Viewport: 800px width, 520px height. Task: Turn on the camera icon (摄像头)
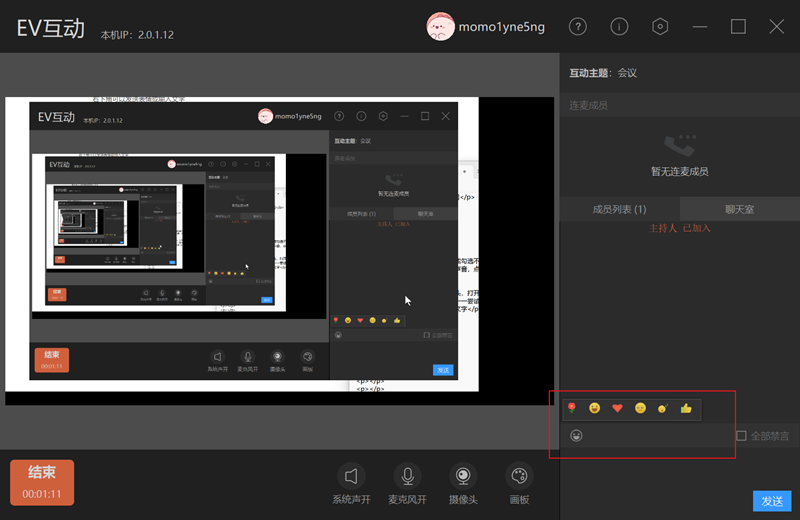pyautogui.click(x=463, y=476)
